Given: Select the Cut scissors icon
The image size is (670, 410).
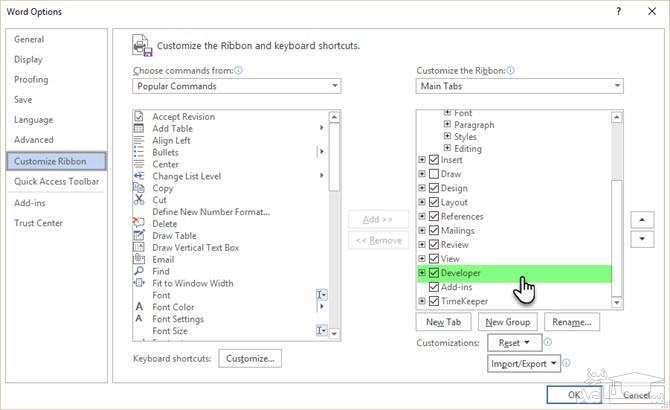Looking at the screenshot, I should (139, 200).
